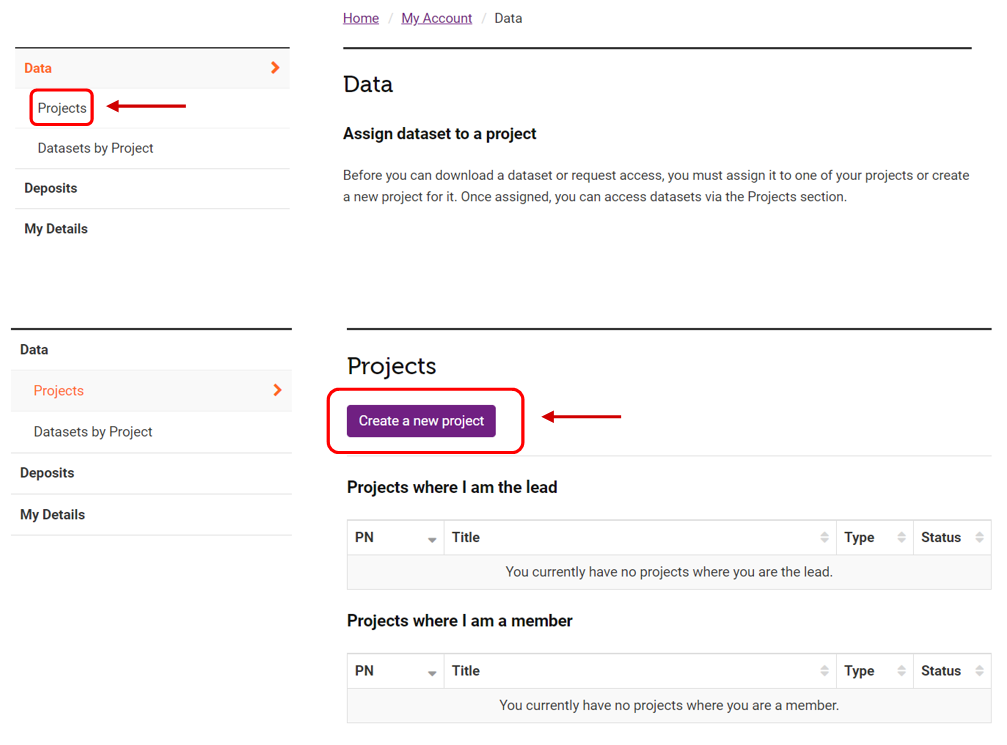Viewport: 1007px width, 745px height.
Task: Click the large 'Data' page heading
Action: (368, 84)
